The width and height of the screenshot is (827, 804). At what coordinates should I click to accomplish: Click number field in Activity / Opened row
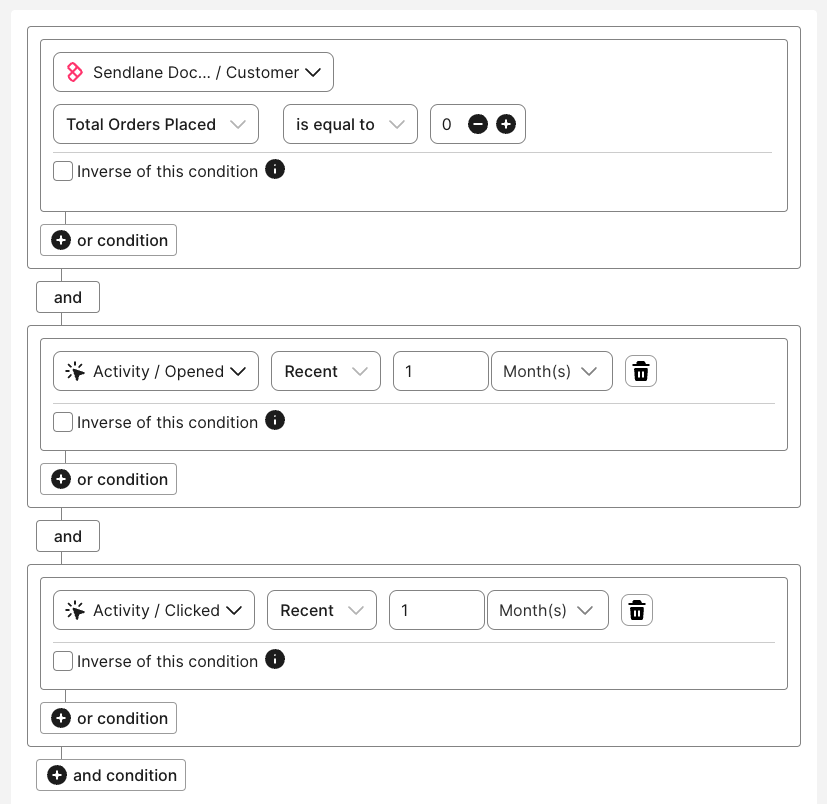click(x=440, y=371)
